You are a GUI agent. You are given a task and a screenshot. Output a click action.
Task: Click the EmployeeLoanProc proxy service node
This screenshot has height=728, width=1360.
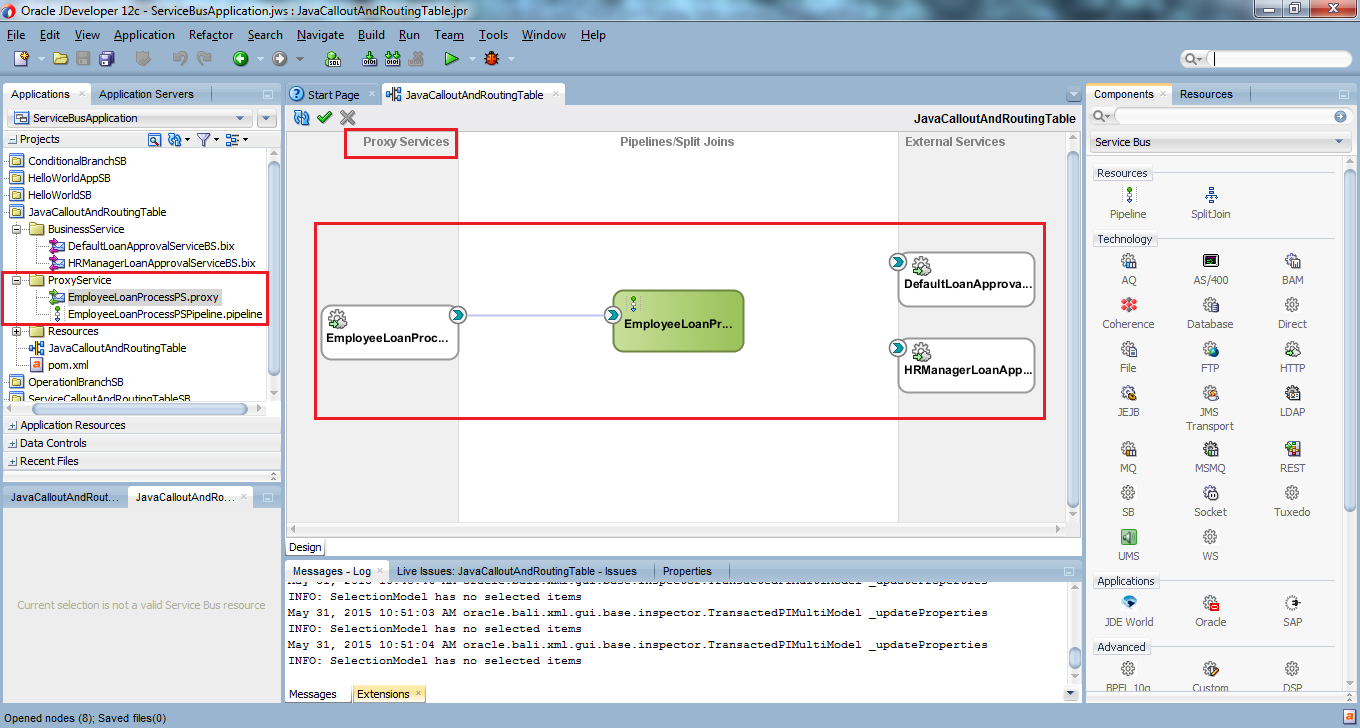[390, 332]
